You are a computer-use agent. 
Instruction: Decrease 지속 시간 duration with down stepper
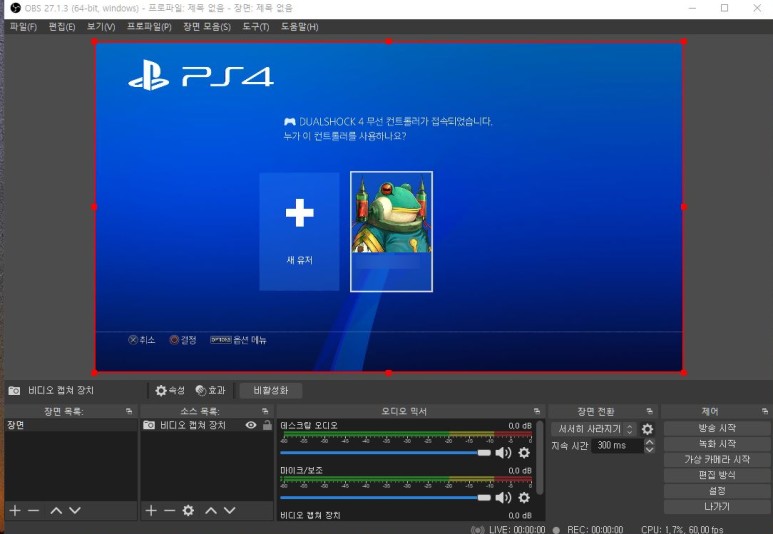click(x=650, y=449)
